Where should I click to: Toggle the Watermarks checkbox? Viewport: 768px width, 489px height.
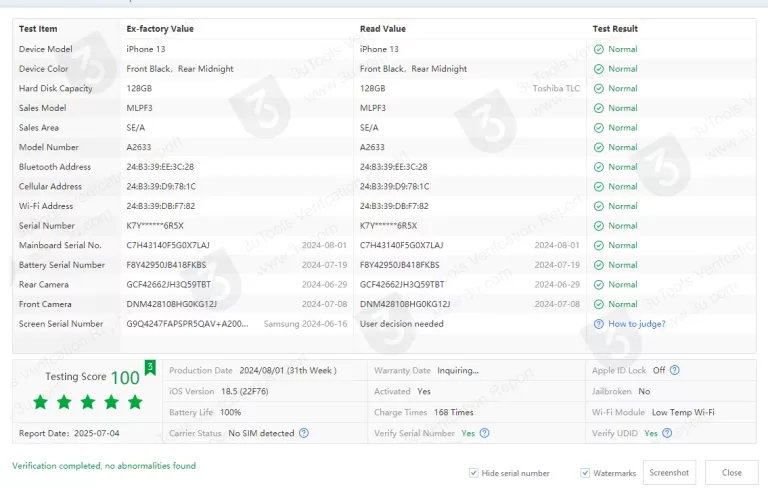(x=585, y=473)
